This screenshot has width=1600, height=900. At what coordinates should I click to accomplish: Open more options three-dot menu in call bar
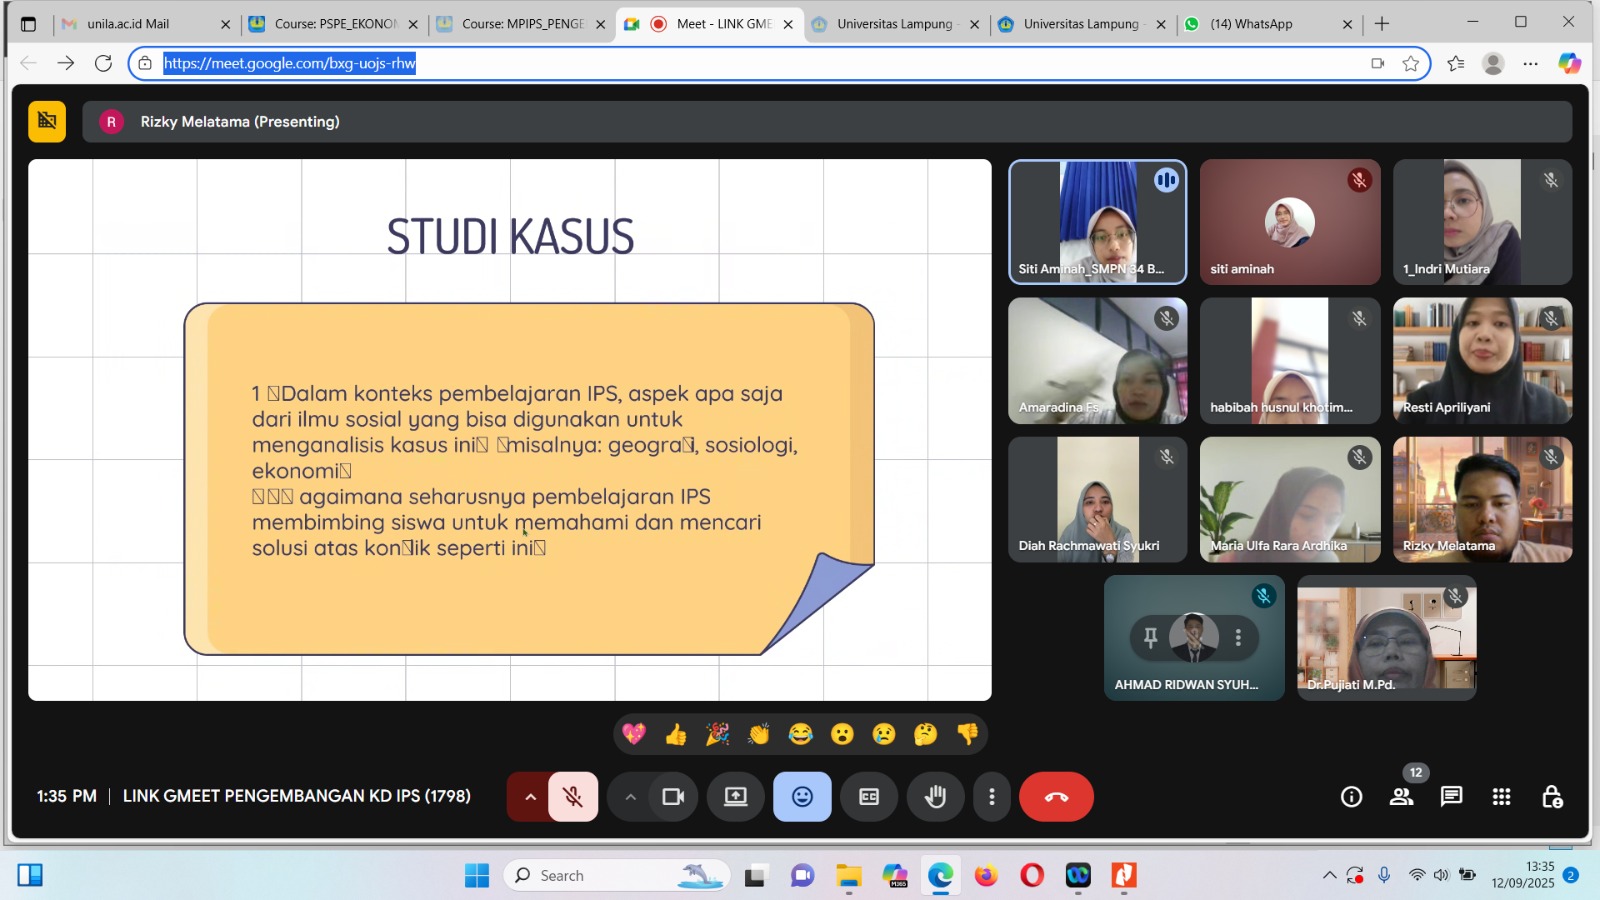[991, 797]
